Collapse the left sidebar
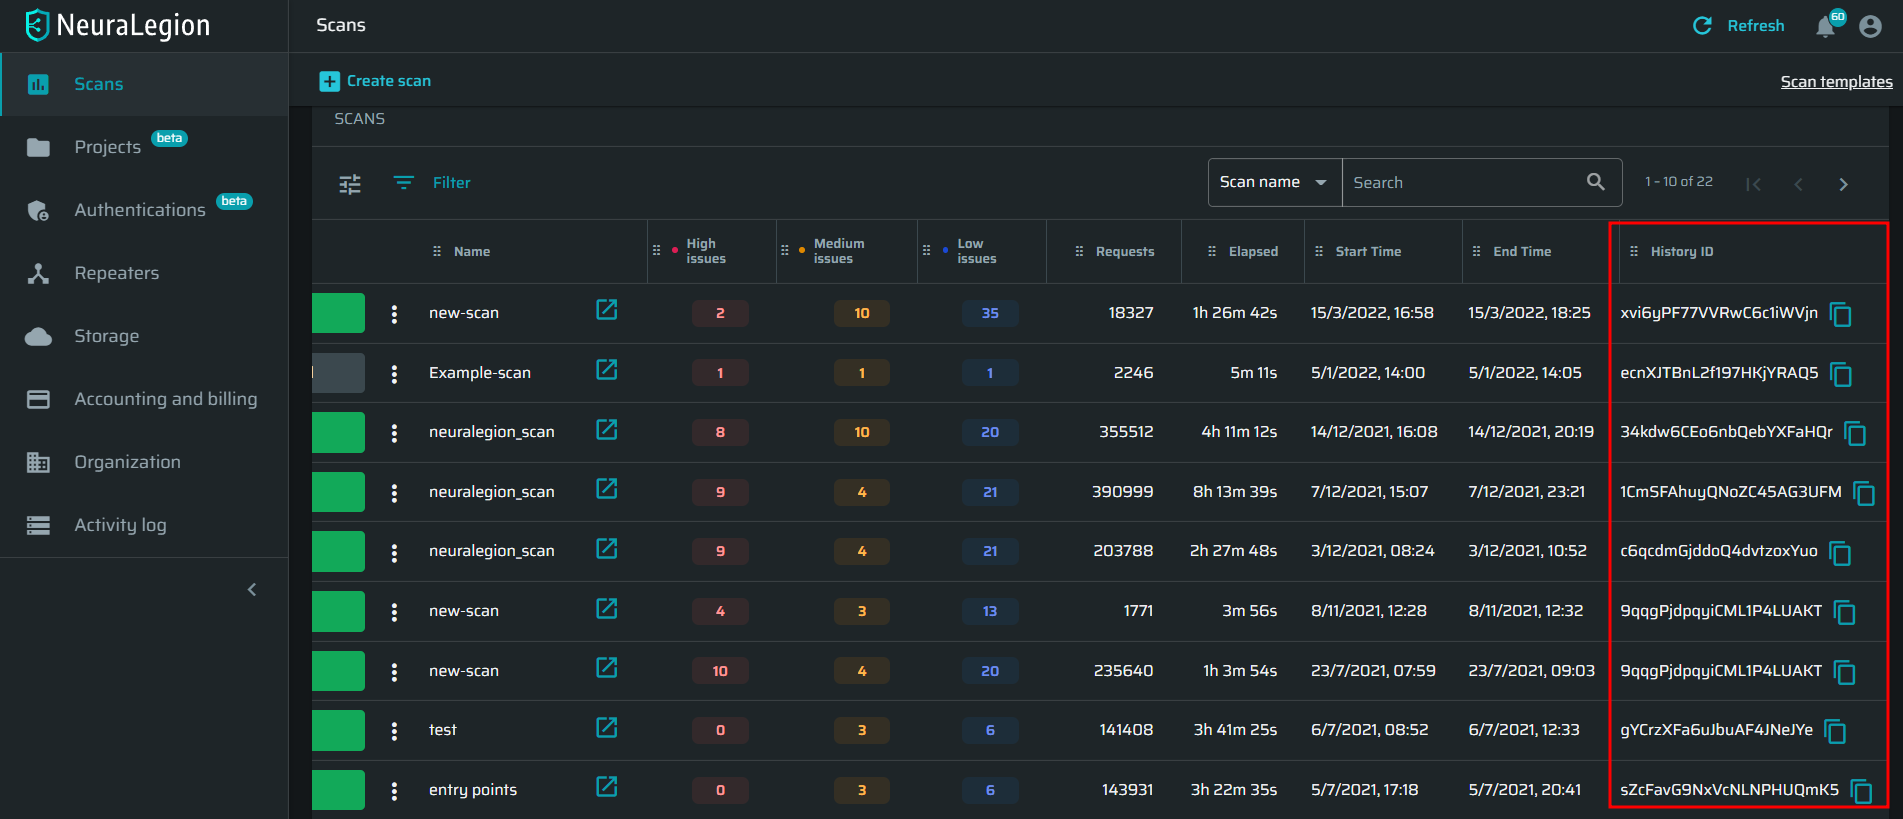Image resolution: width=1903 pixels, height=819 pixels. tap(252, 589)
